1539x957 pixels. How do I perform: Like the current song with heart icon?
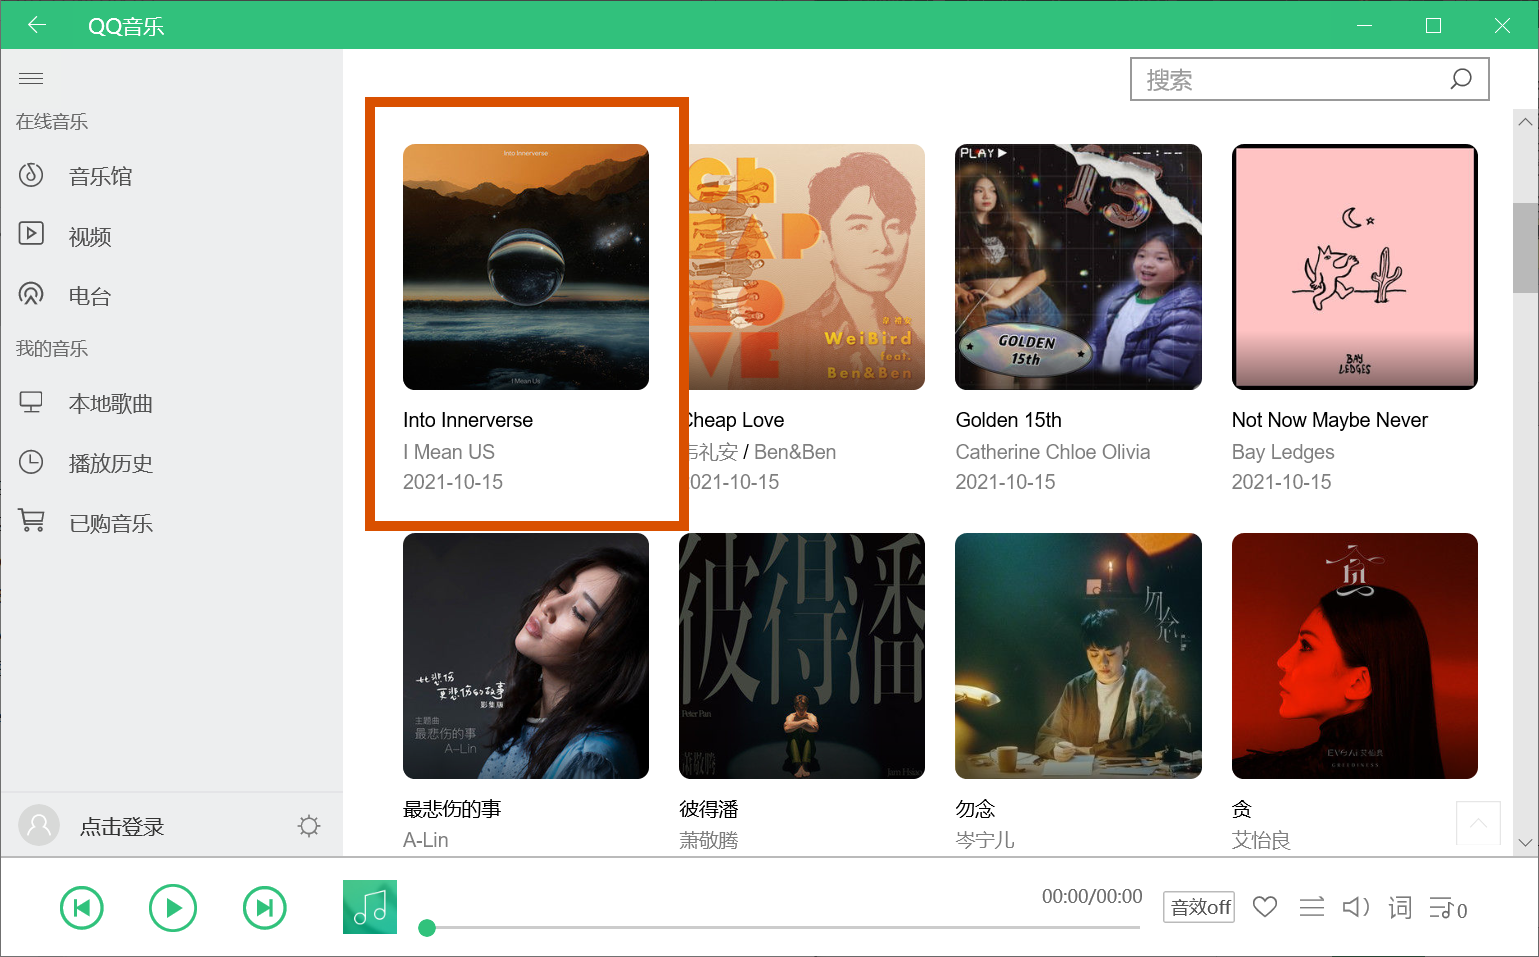tap(1265, 907)
